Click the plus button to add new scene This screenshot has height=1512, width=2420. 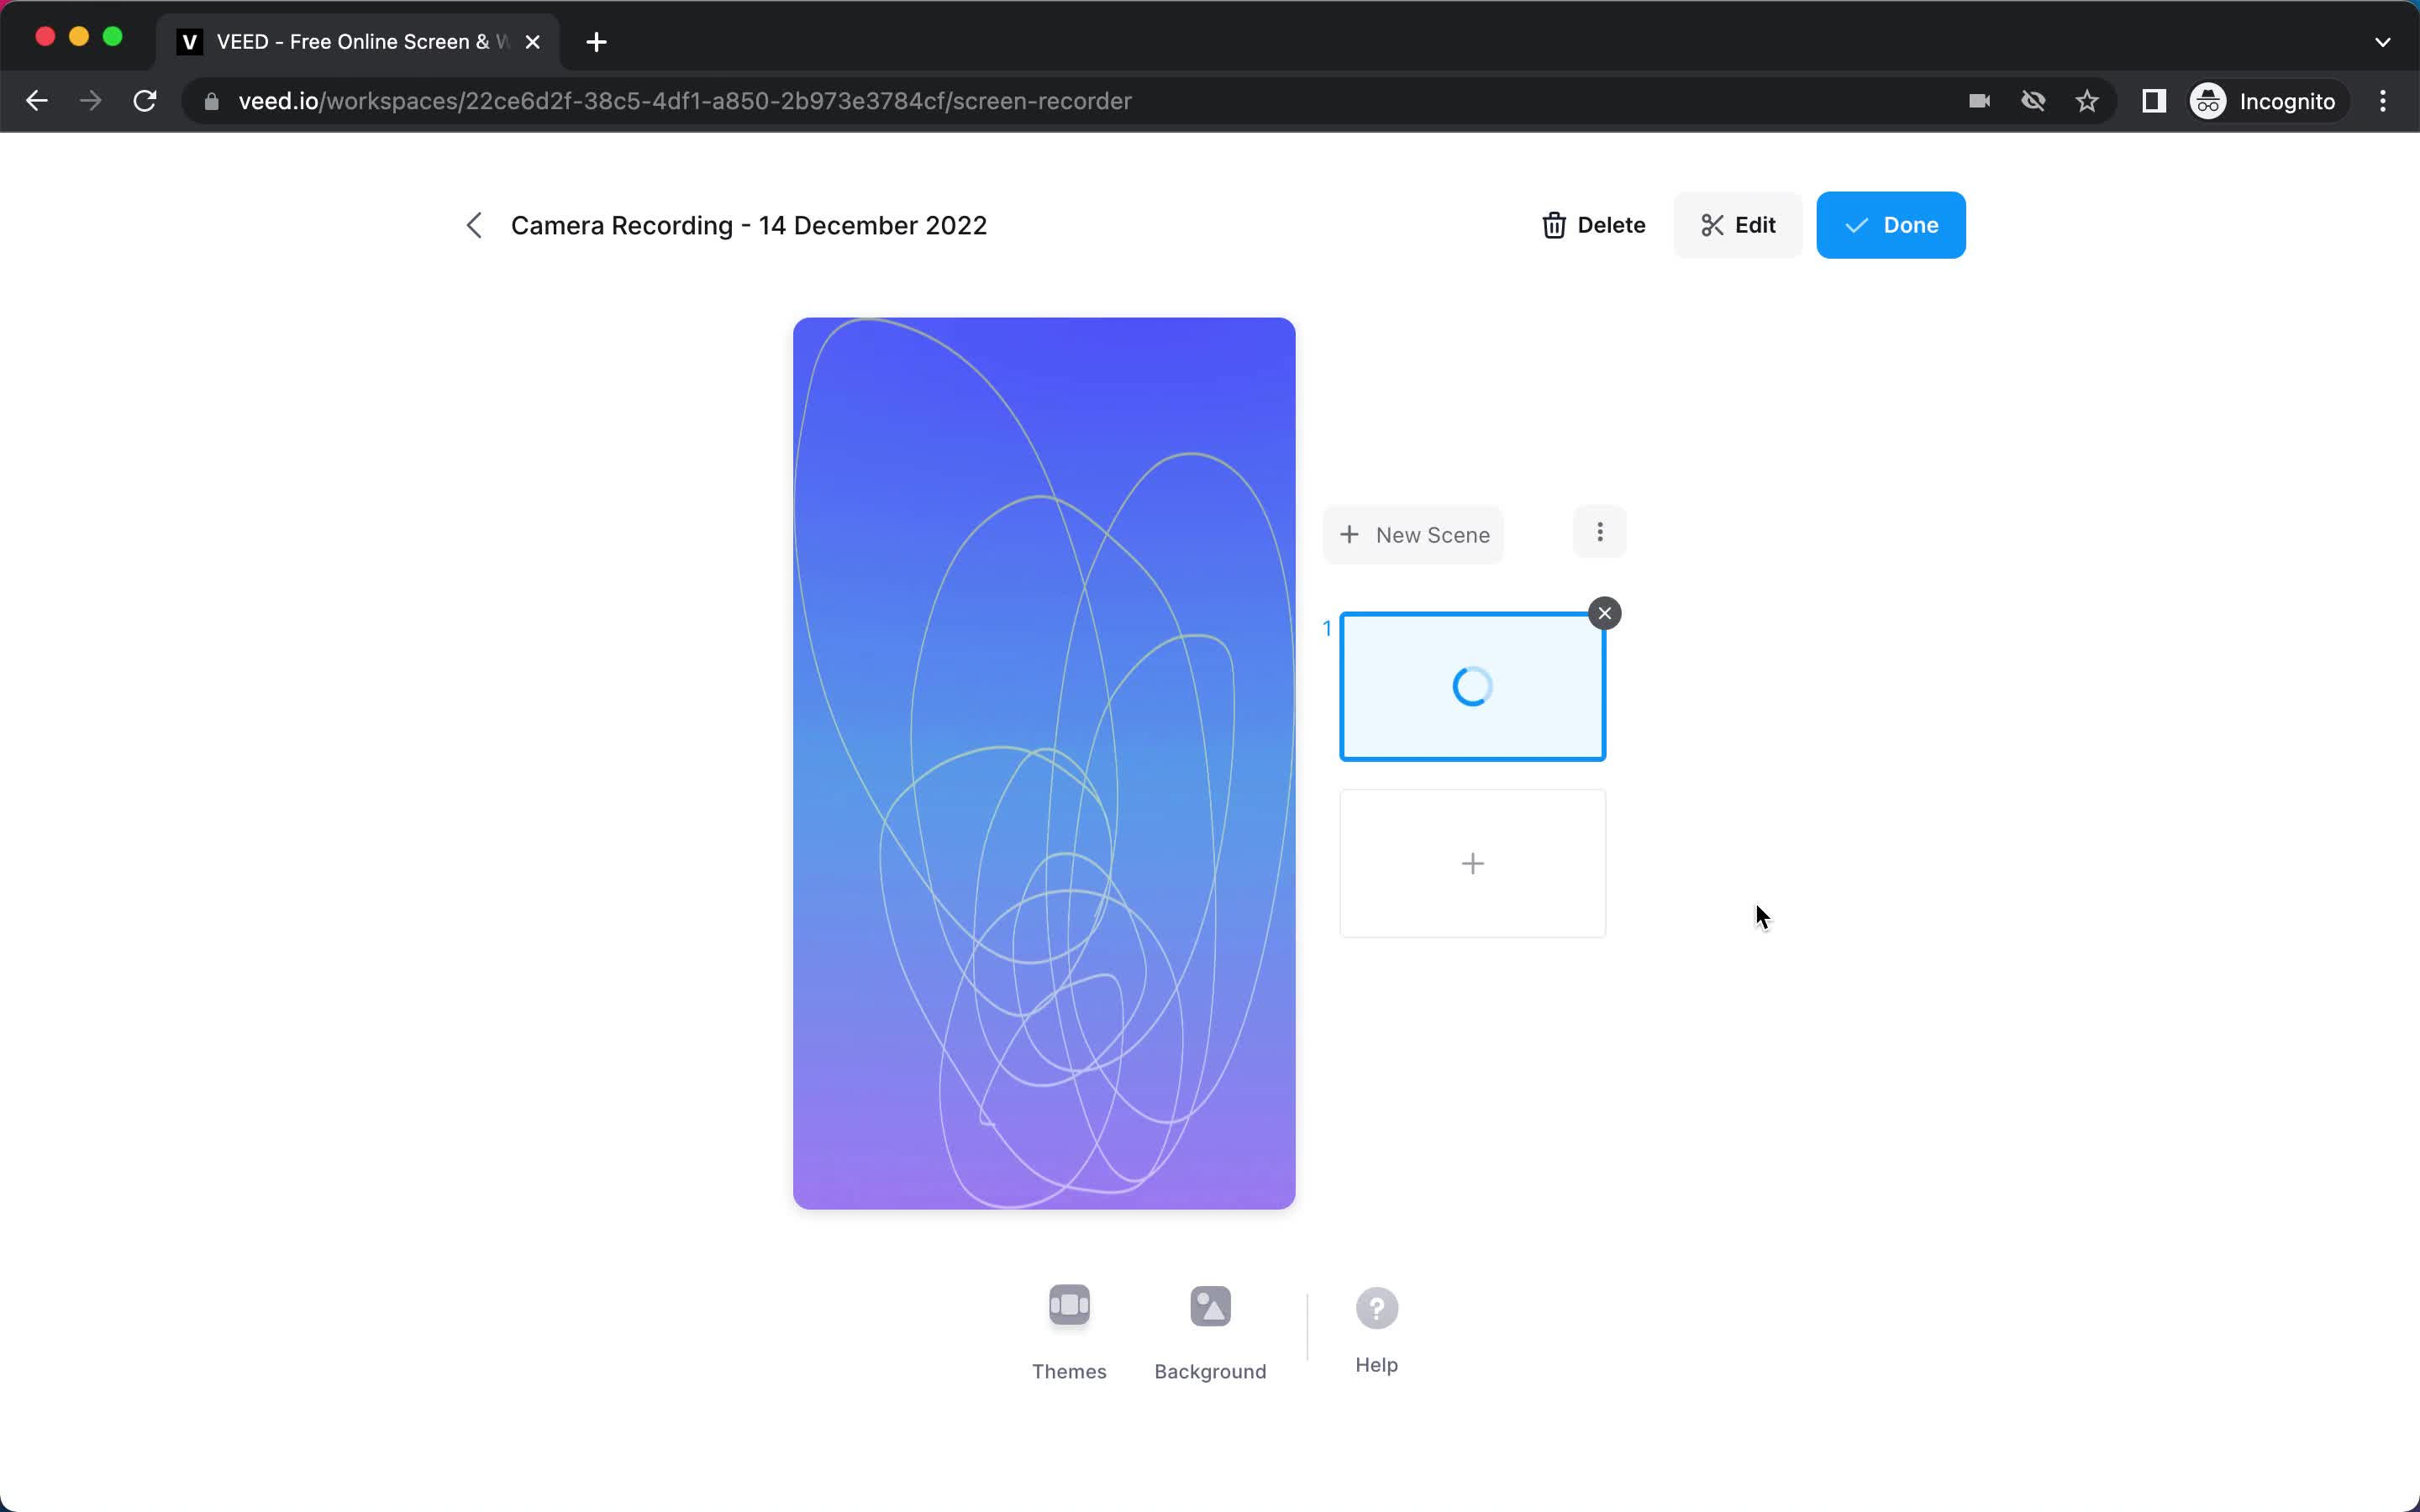pos(1470,862)
